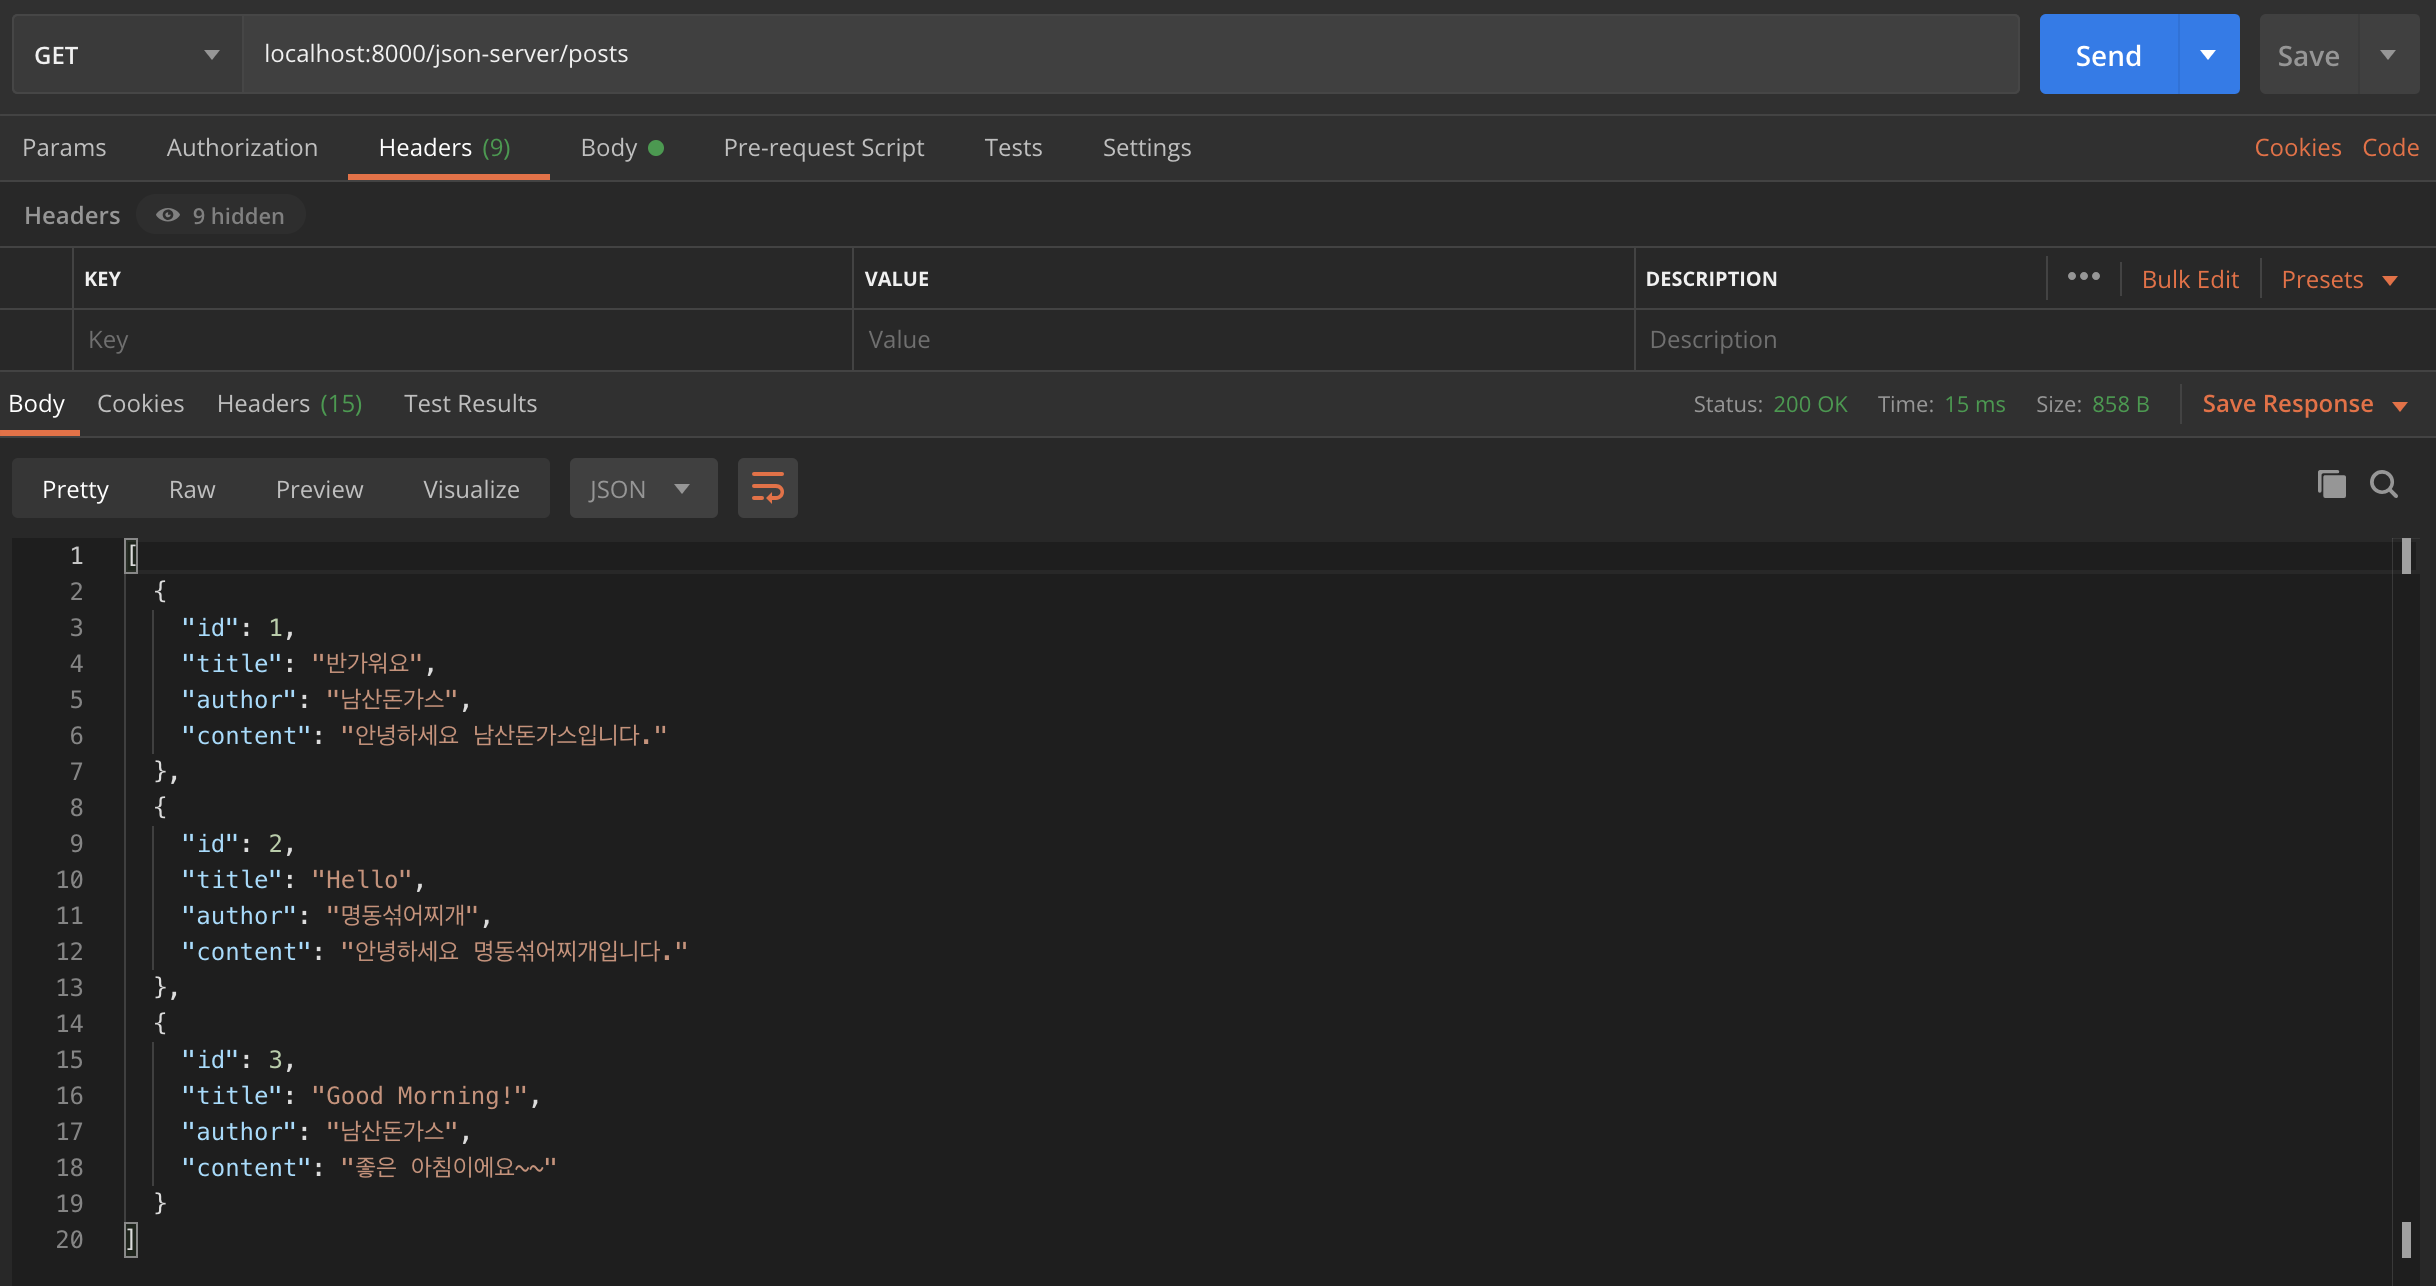
Task: Expand the Save button dropdown arrow
Action: 2388,55
